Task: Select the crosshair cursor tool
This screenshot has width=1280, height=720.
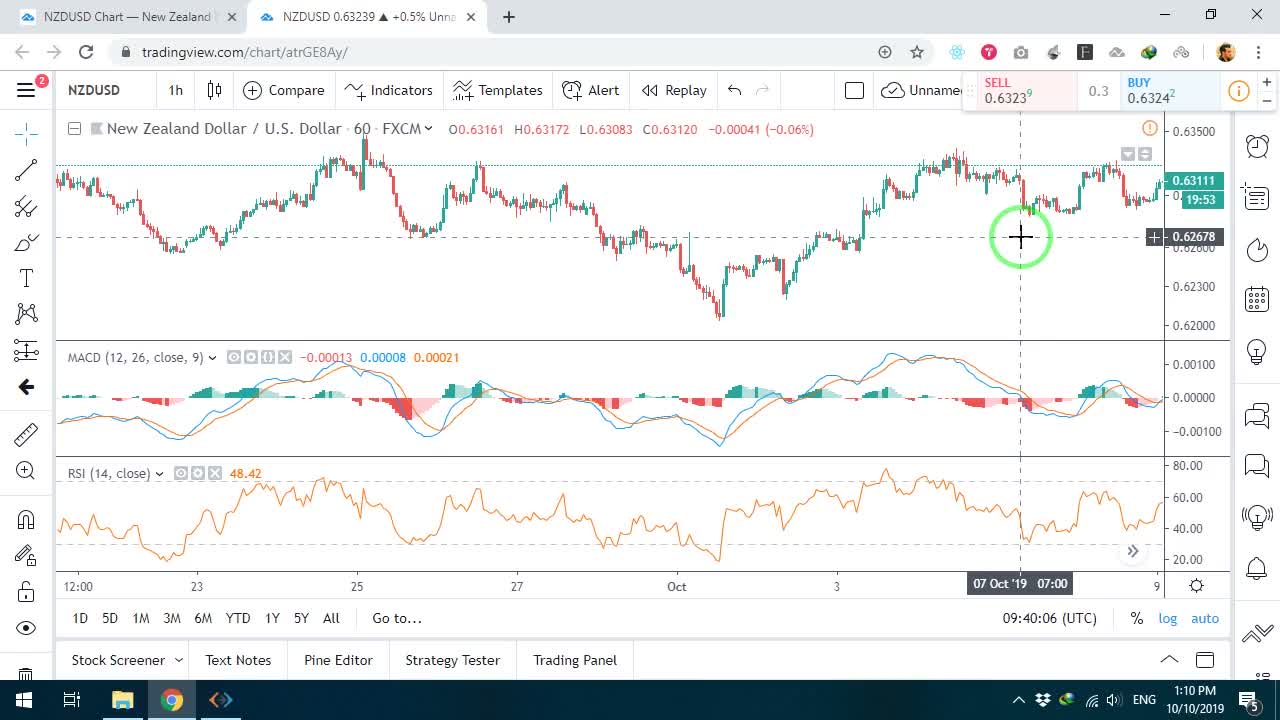Action: pos(26,133)
